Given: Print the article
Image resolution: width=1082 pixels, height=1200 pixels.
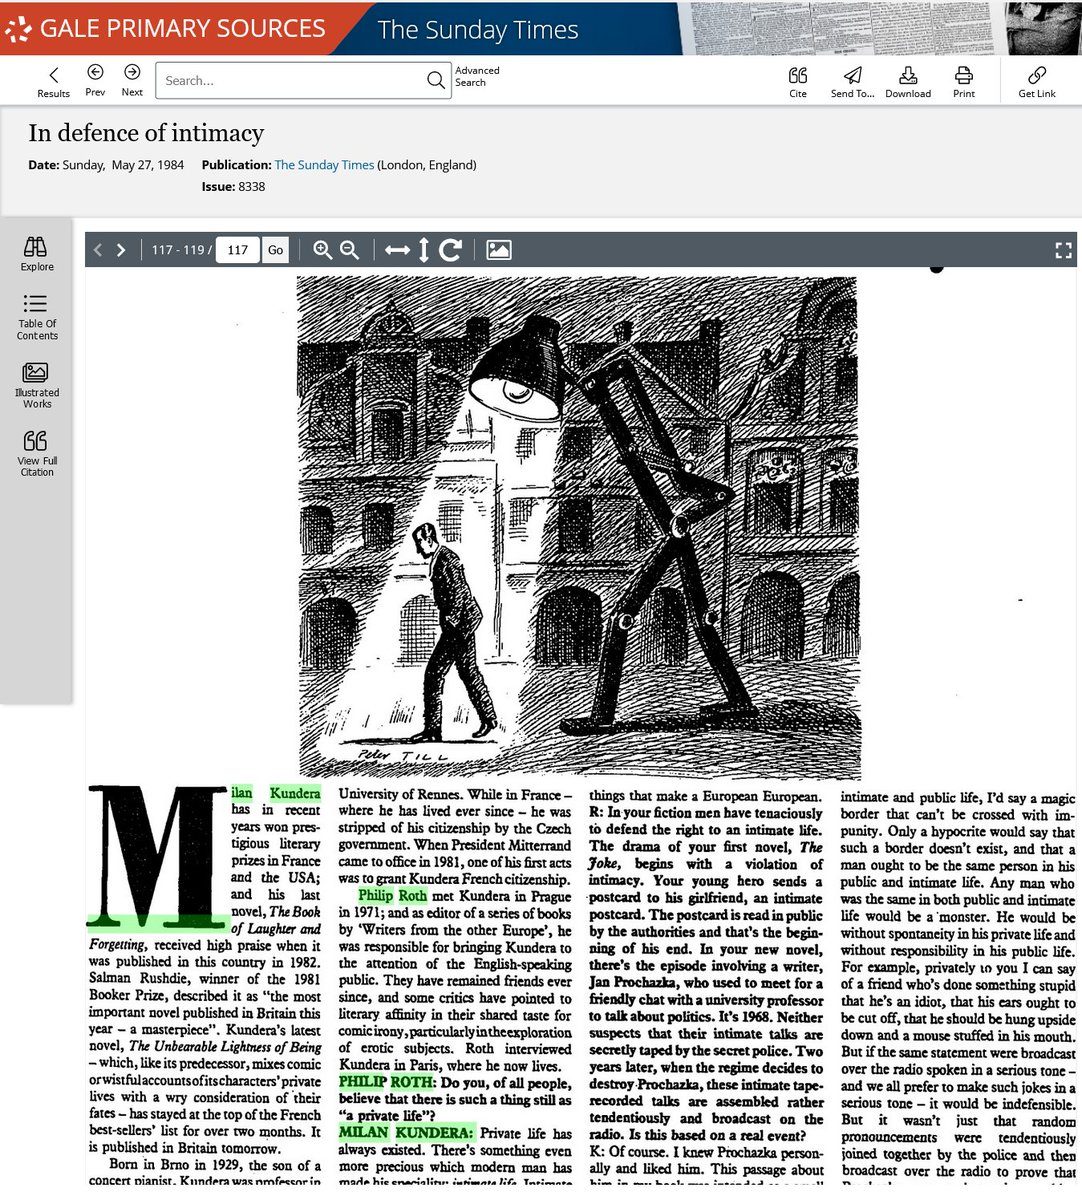Looking at the screenshot, I should click(964, 82).
